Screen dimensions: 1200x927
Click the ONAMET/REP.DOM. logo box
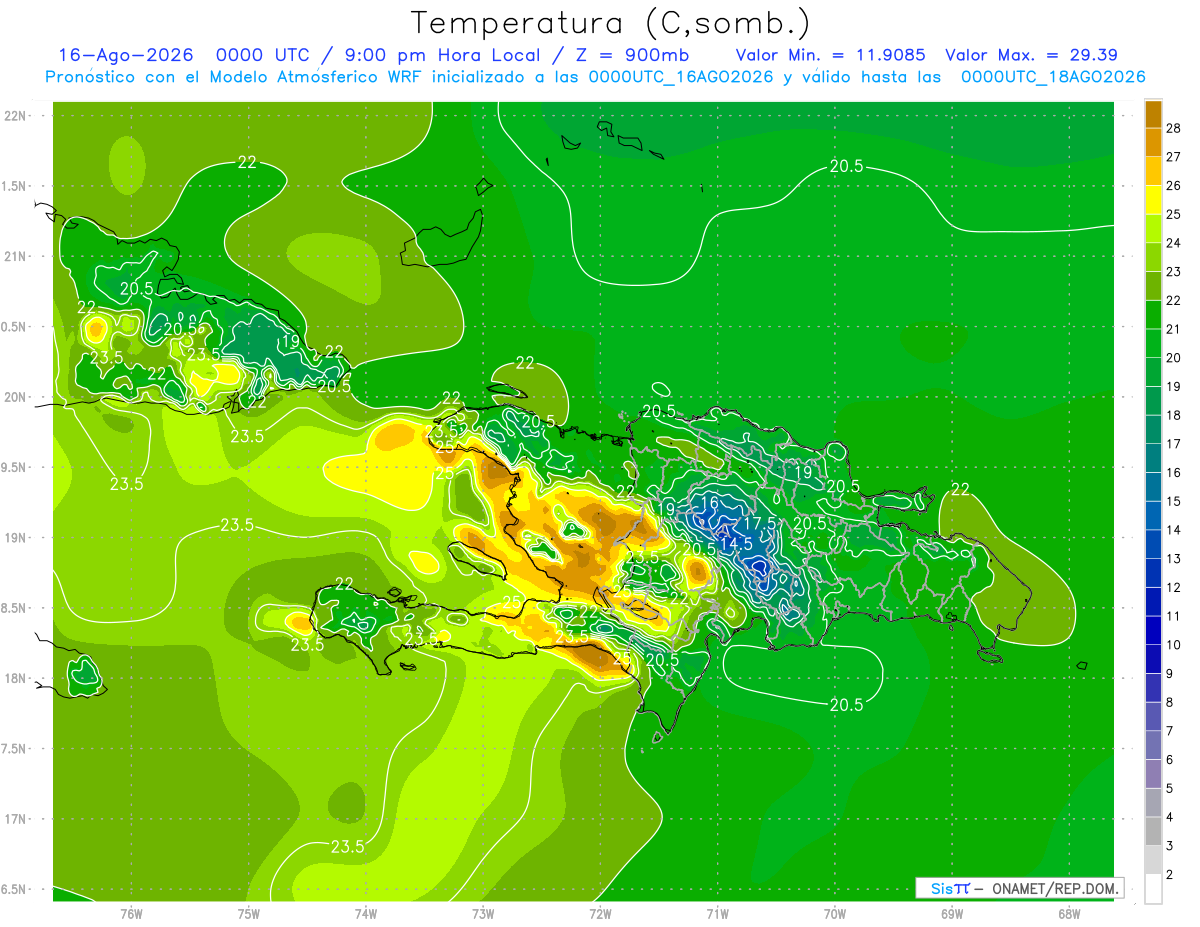coord(1019,888)
